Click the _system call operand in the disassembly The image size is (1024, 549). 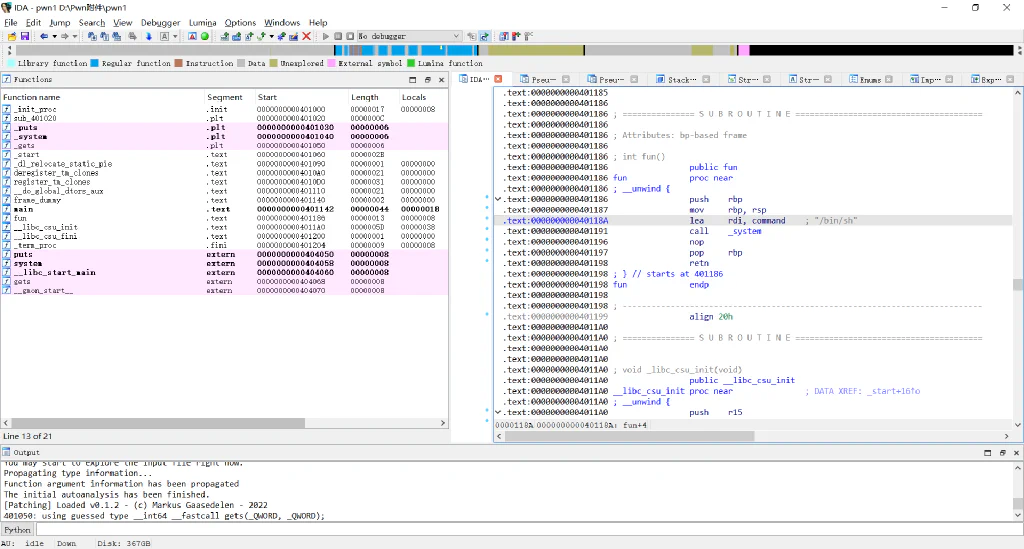click(744, 231)
